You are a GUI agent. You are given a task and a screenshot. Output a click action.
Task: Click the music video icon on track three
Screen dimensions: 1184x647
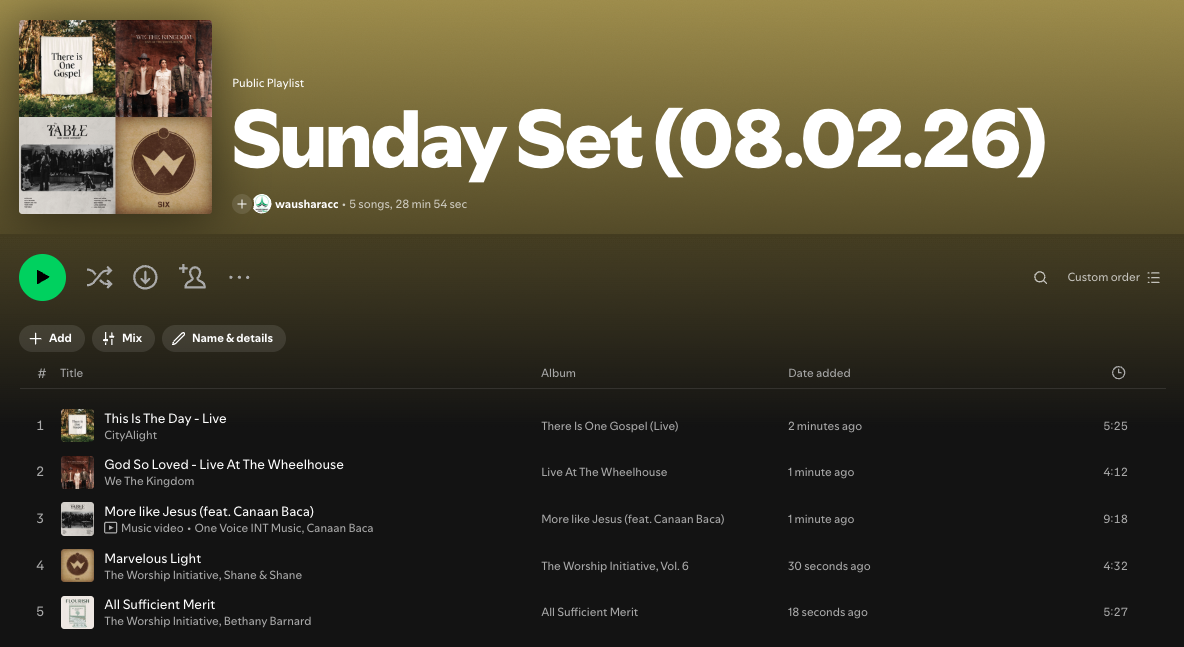(x=110, y=528)
